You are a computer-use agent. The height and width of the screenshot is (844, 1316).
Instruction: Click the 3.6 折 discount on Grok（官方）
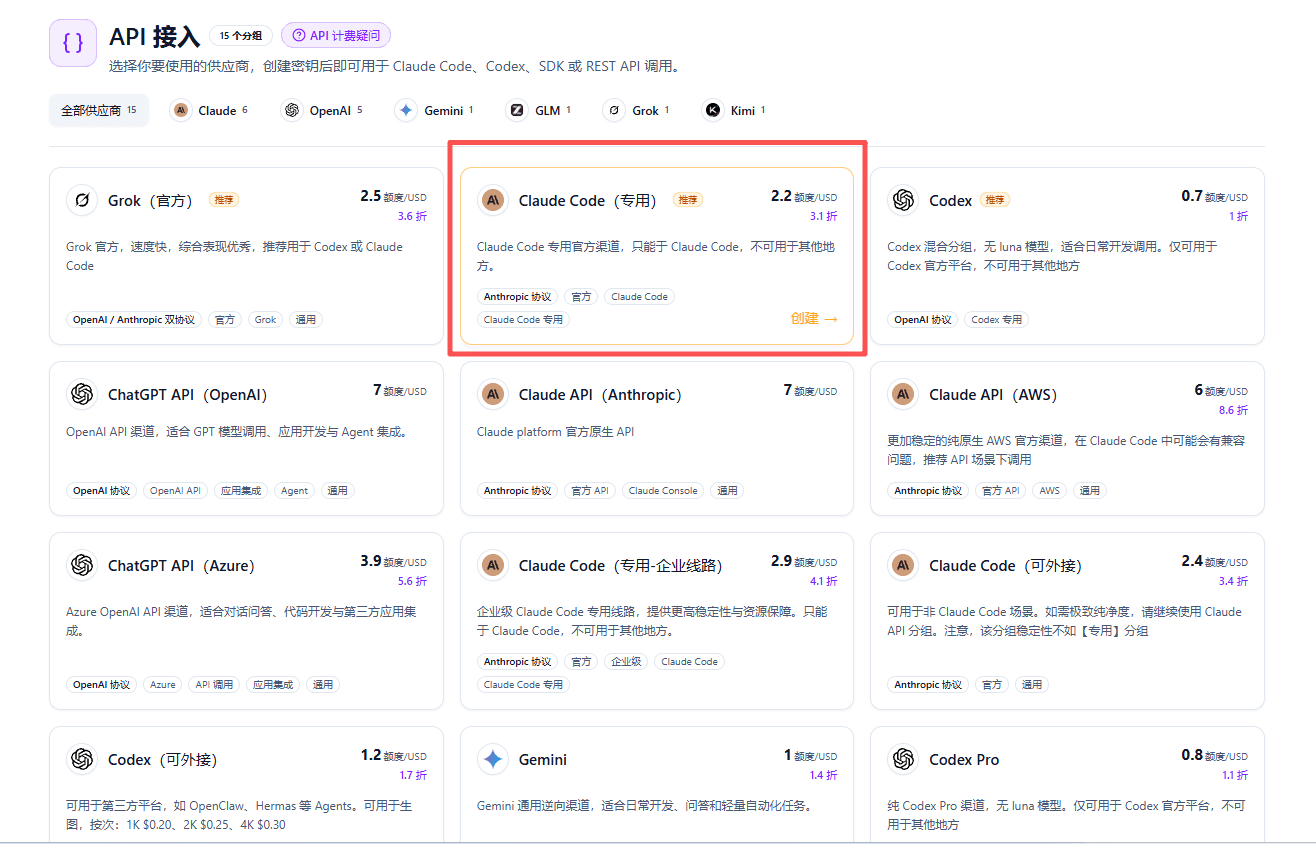412,216
